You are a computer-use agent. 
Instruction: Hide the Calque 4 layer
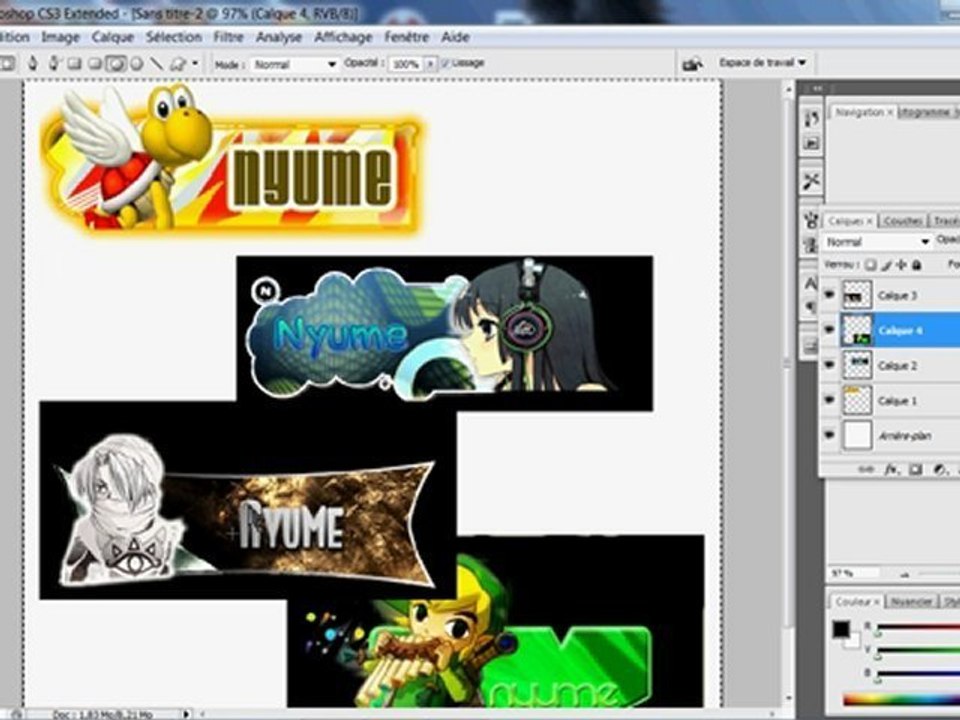click(x=829, y=330)
